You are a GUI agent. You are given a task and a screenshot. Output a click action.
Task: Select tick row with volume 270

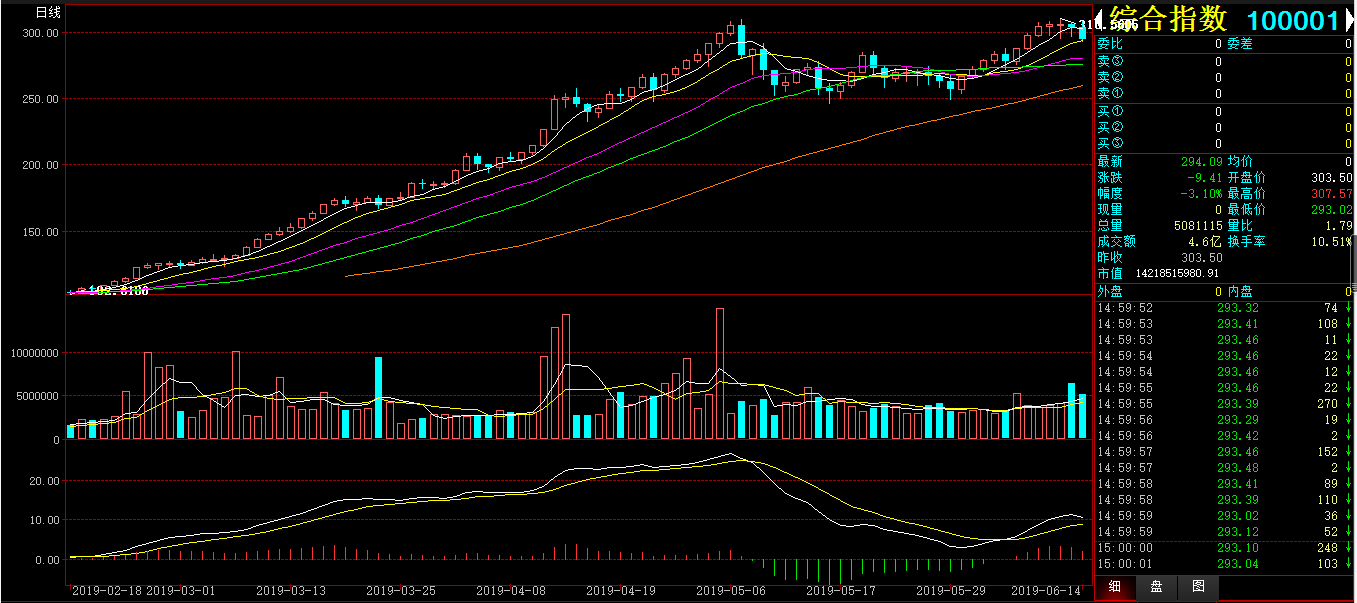coord(1224,404)
